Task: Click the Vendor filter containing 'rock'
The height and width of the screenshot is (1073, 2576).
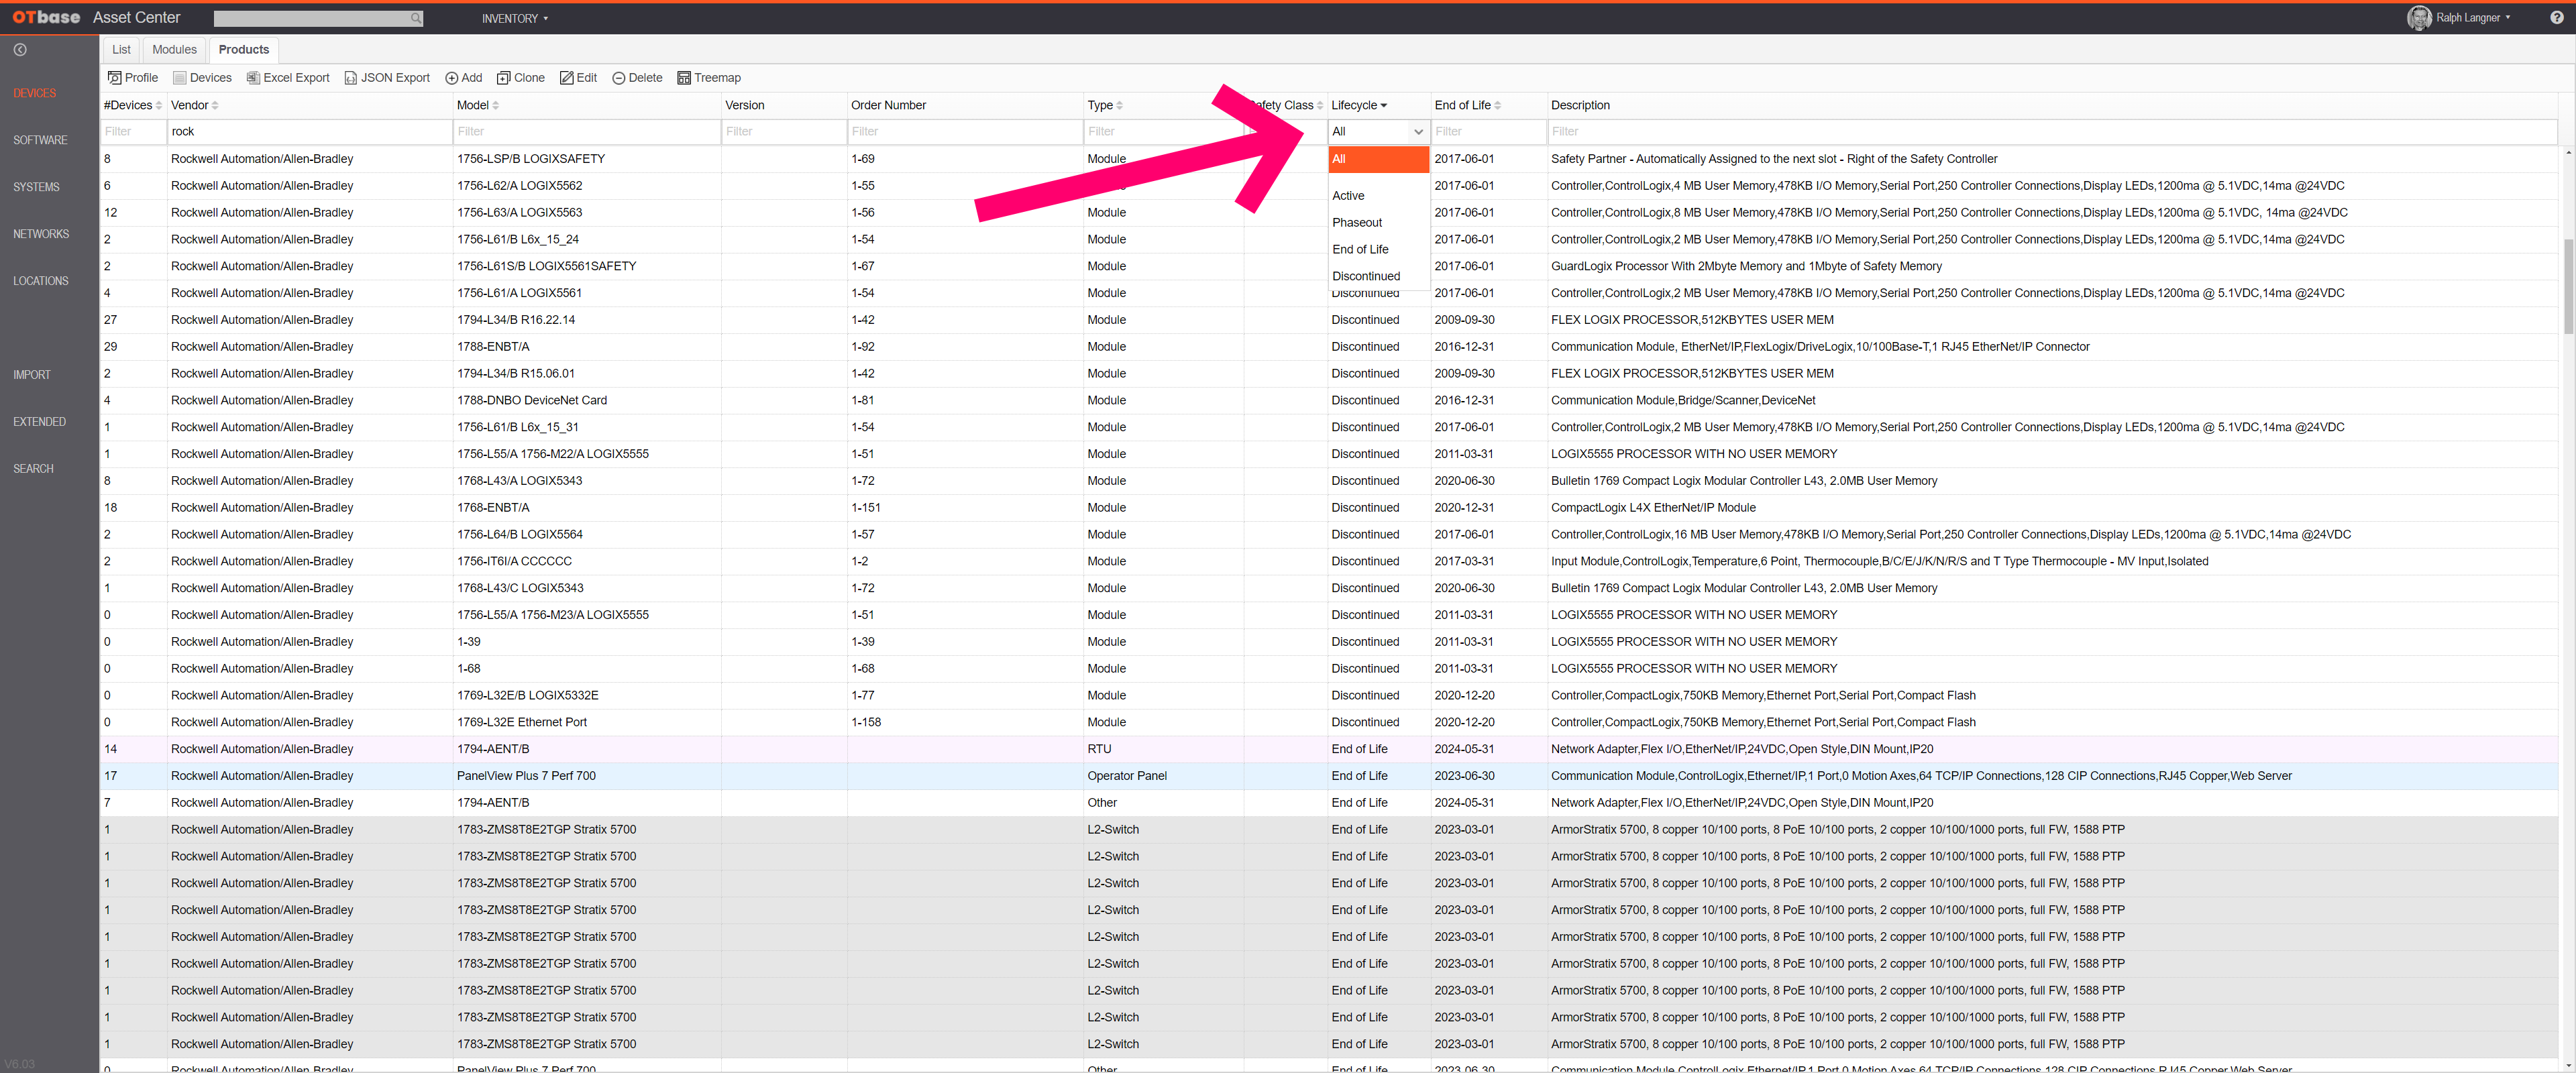Action: click(x=309, y=132)
